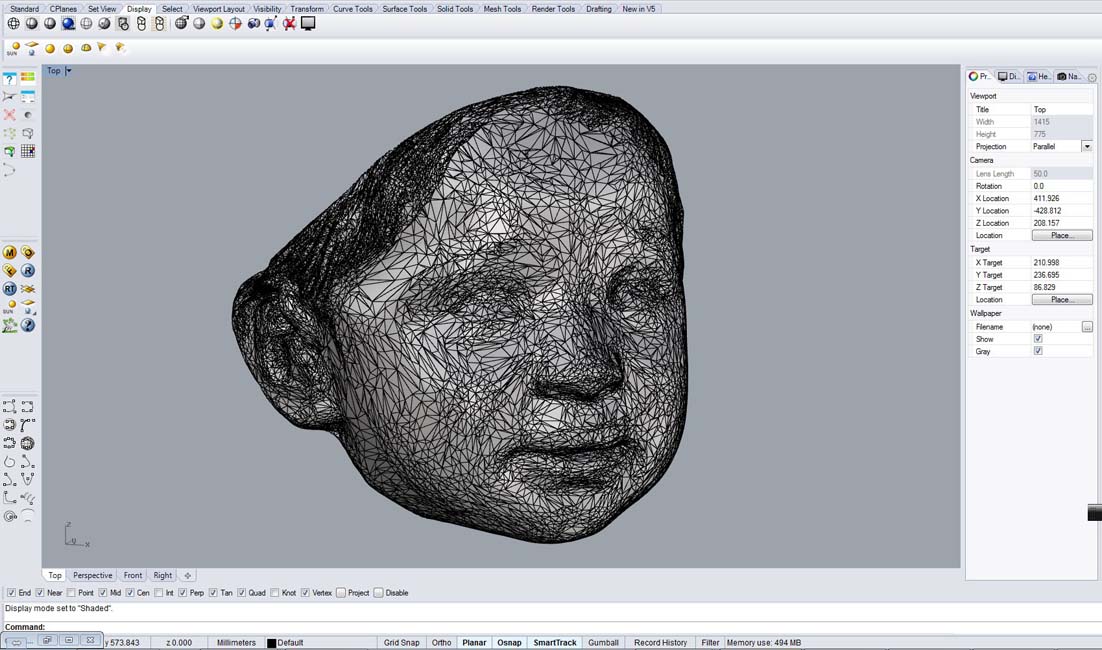Click the Camera Location Place button
The image size is (1102, 650).
coord(1062,235)
